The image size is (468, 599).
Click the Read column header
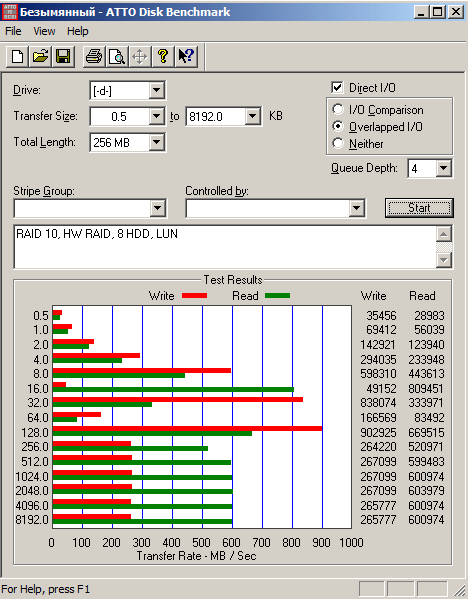(x=422, y=296)
